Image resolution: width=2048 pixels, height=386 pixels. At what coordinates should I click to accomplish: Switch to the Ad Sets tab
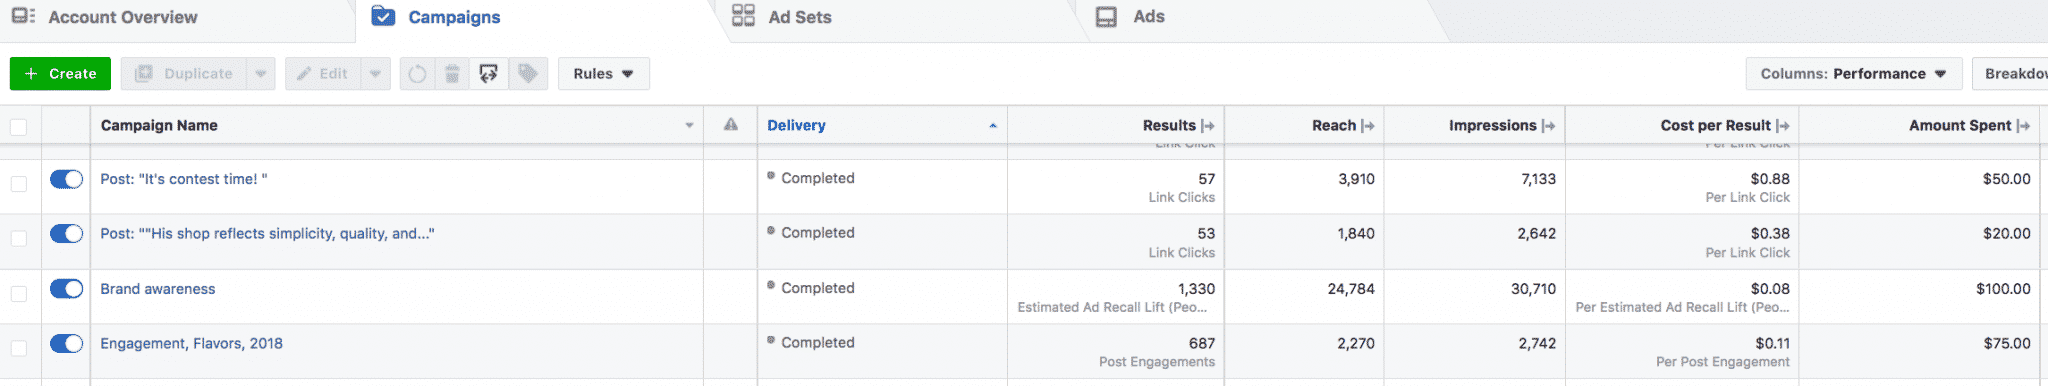tap(782, 17)
